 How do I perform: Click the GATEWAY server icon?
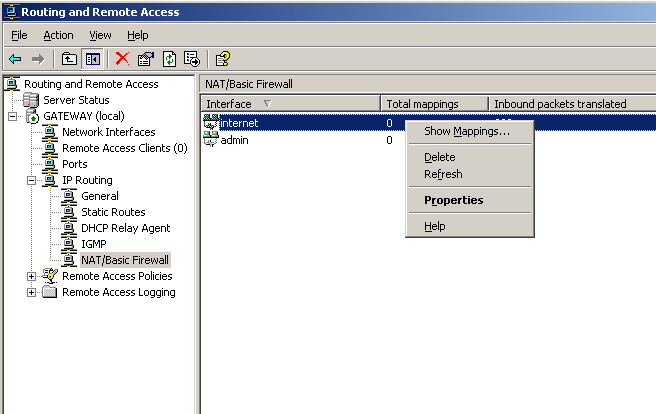(x=32, y=116)
